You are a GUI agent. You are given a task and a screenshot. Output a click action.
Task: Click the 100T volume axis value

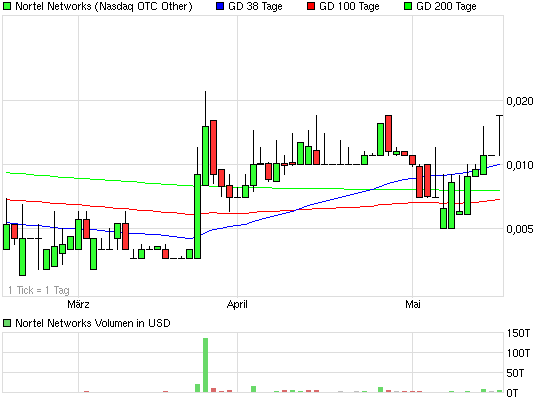[518, 353]
